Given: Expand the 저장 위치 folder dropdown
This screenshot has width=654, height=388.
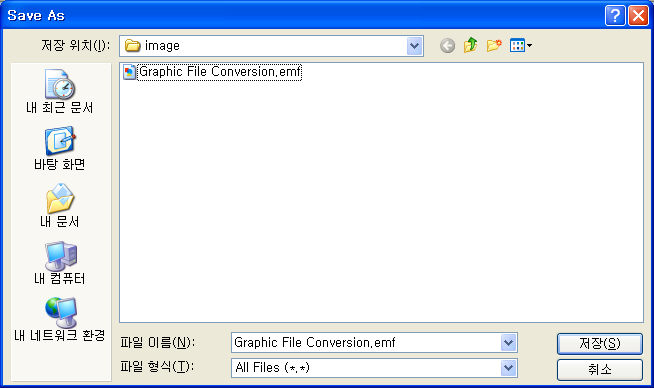Looking at the screenshot, I should point(415,46).
